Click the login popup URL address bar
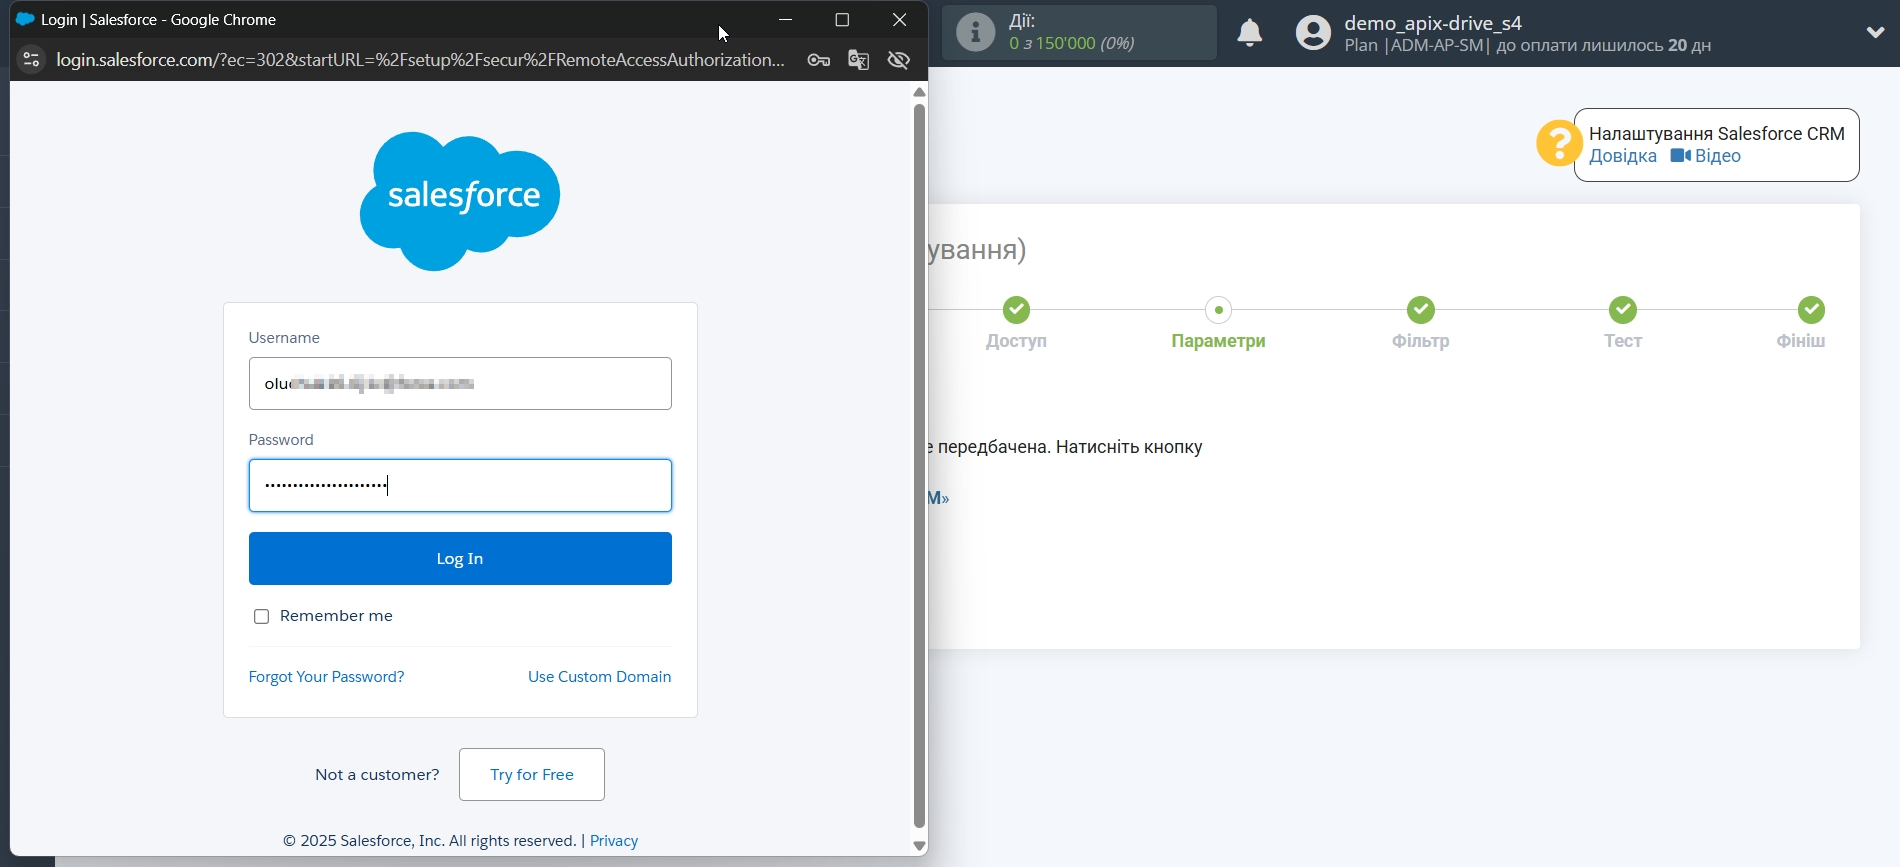The height and width of the screenshot is (867, 1900). (420, 60)
